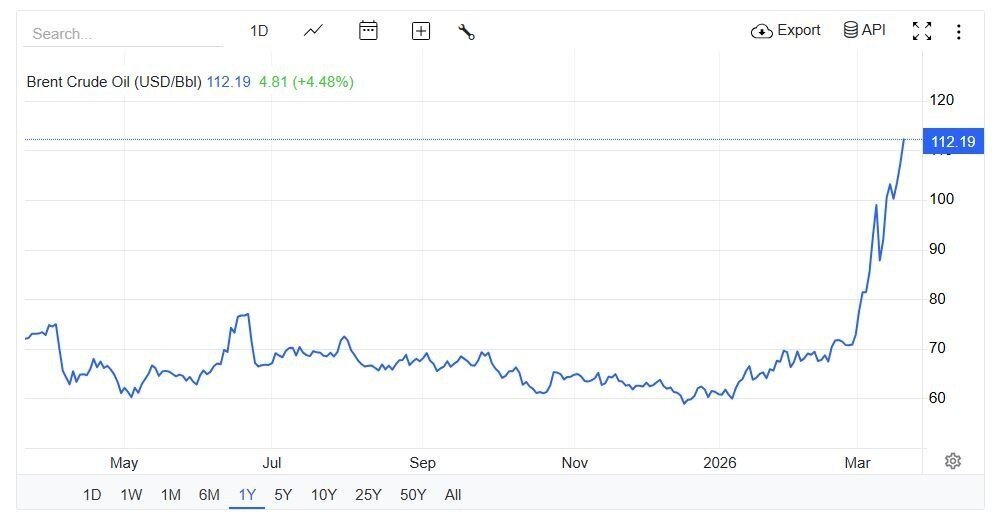Open the API database icon
Screen dimensions: 996x518
pyautogui.click(x=851, y=30)
